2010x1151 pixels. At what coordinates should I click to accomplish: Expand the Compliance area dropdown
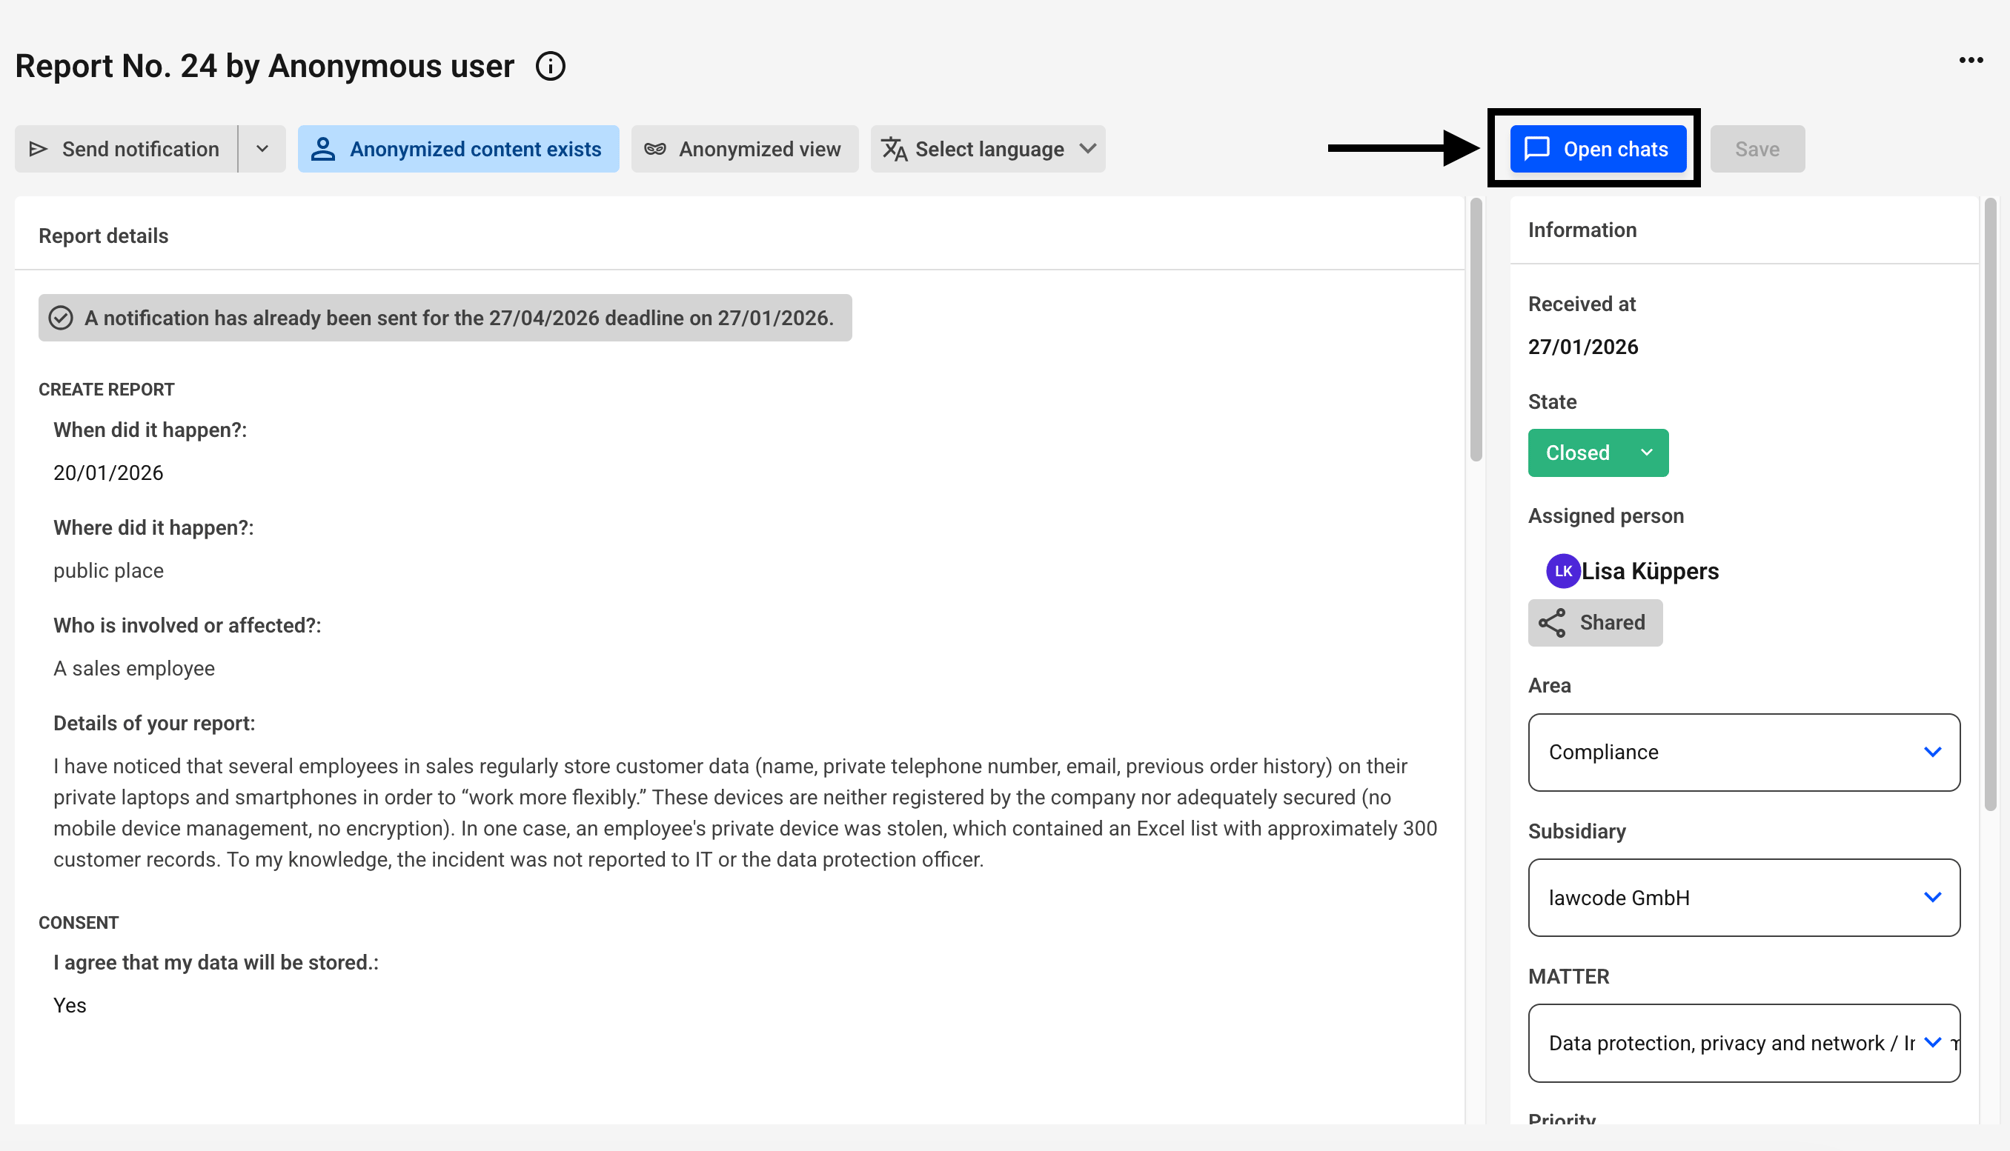click(1744, 752)
